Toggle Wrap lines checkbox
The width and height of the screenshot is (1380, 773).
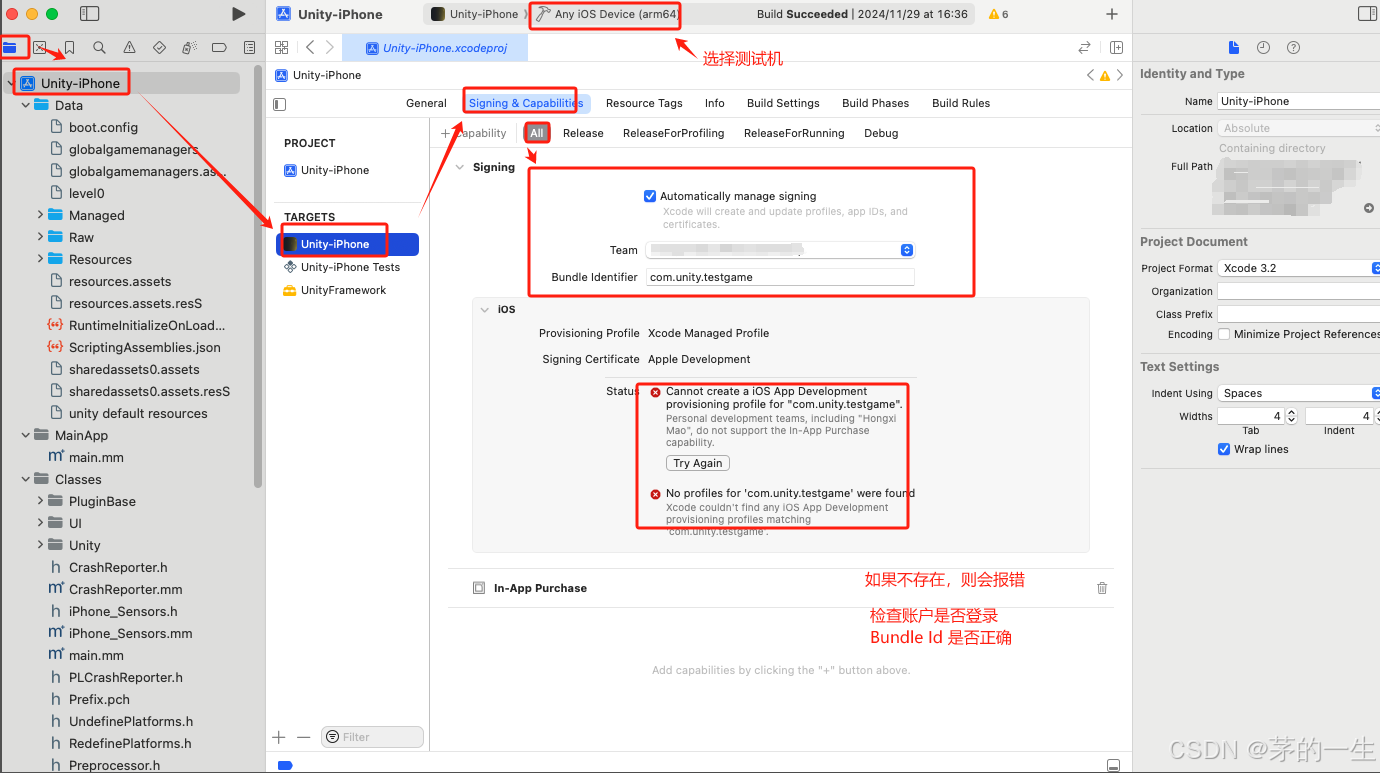point(1224,449)
